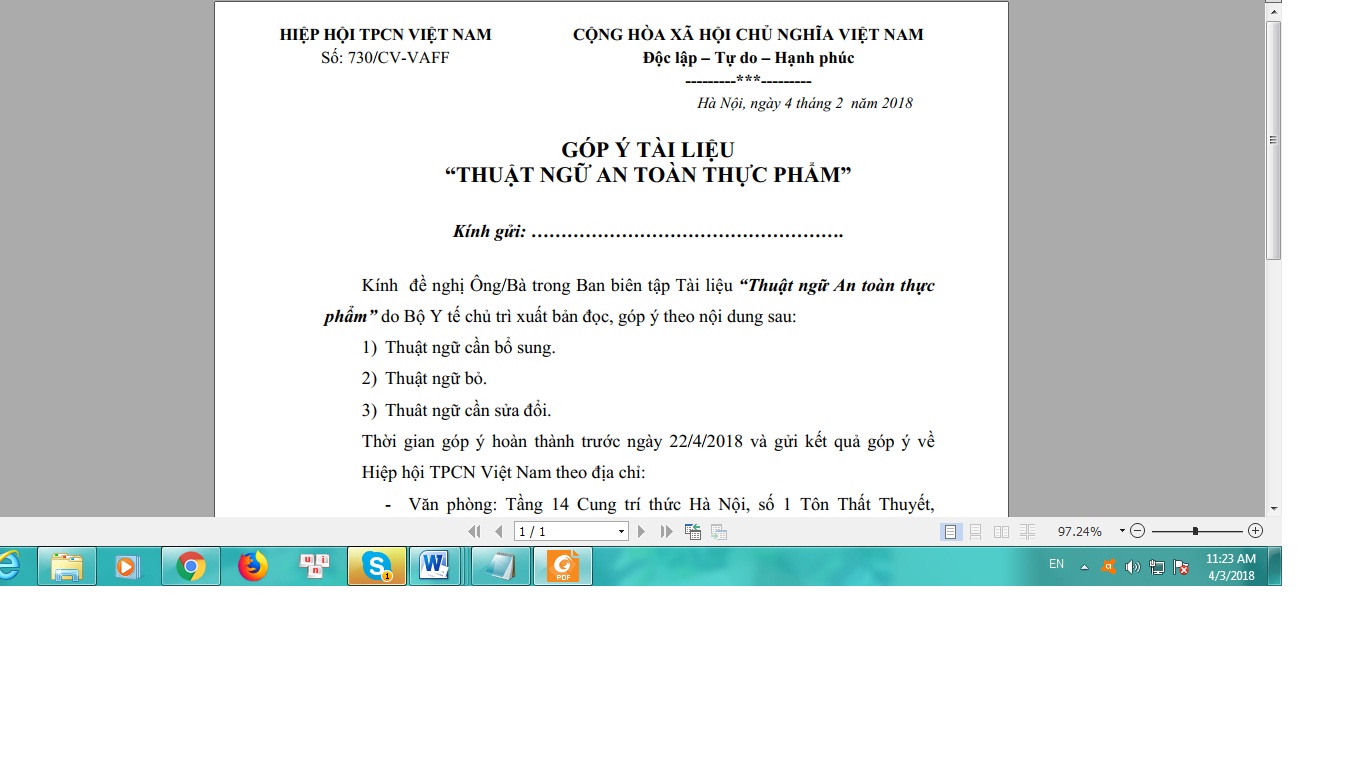Click the previous view icon
This screenshot has height=768, width=1366.
pos(692,532)
